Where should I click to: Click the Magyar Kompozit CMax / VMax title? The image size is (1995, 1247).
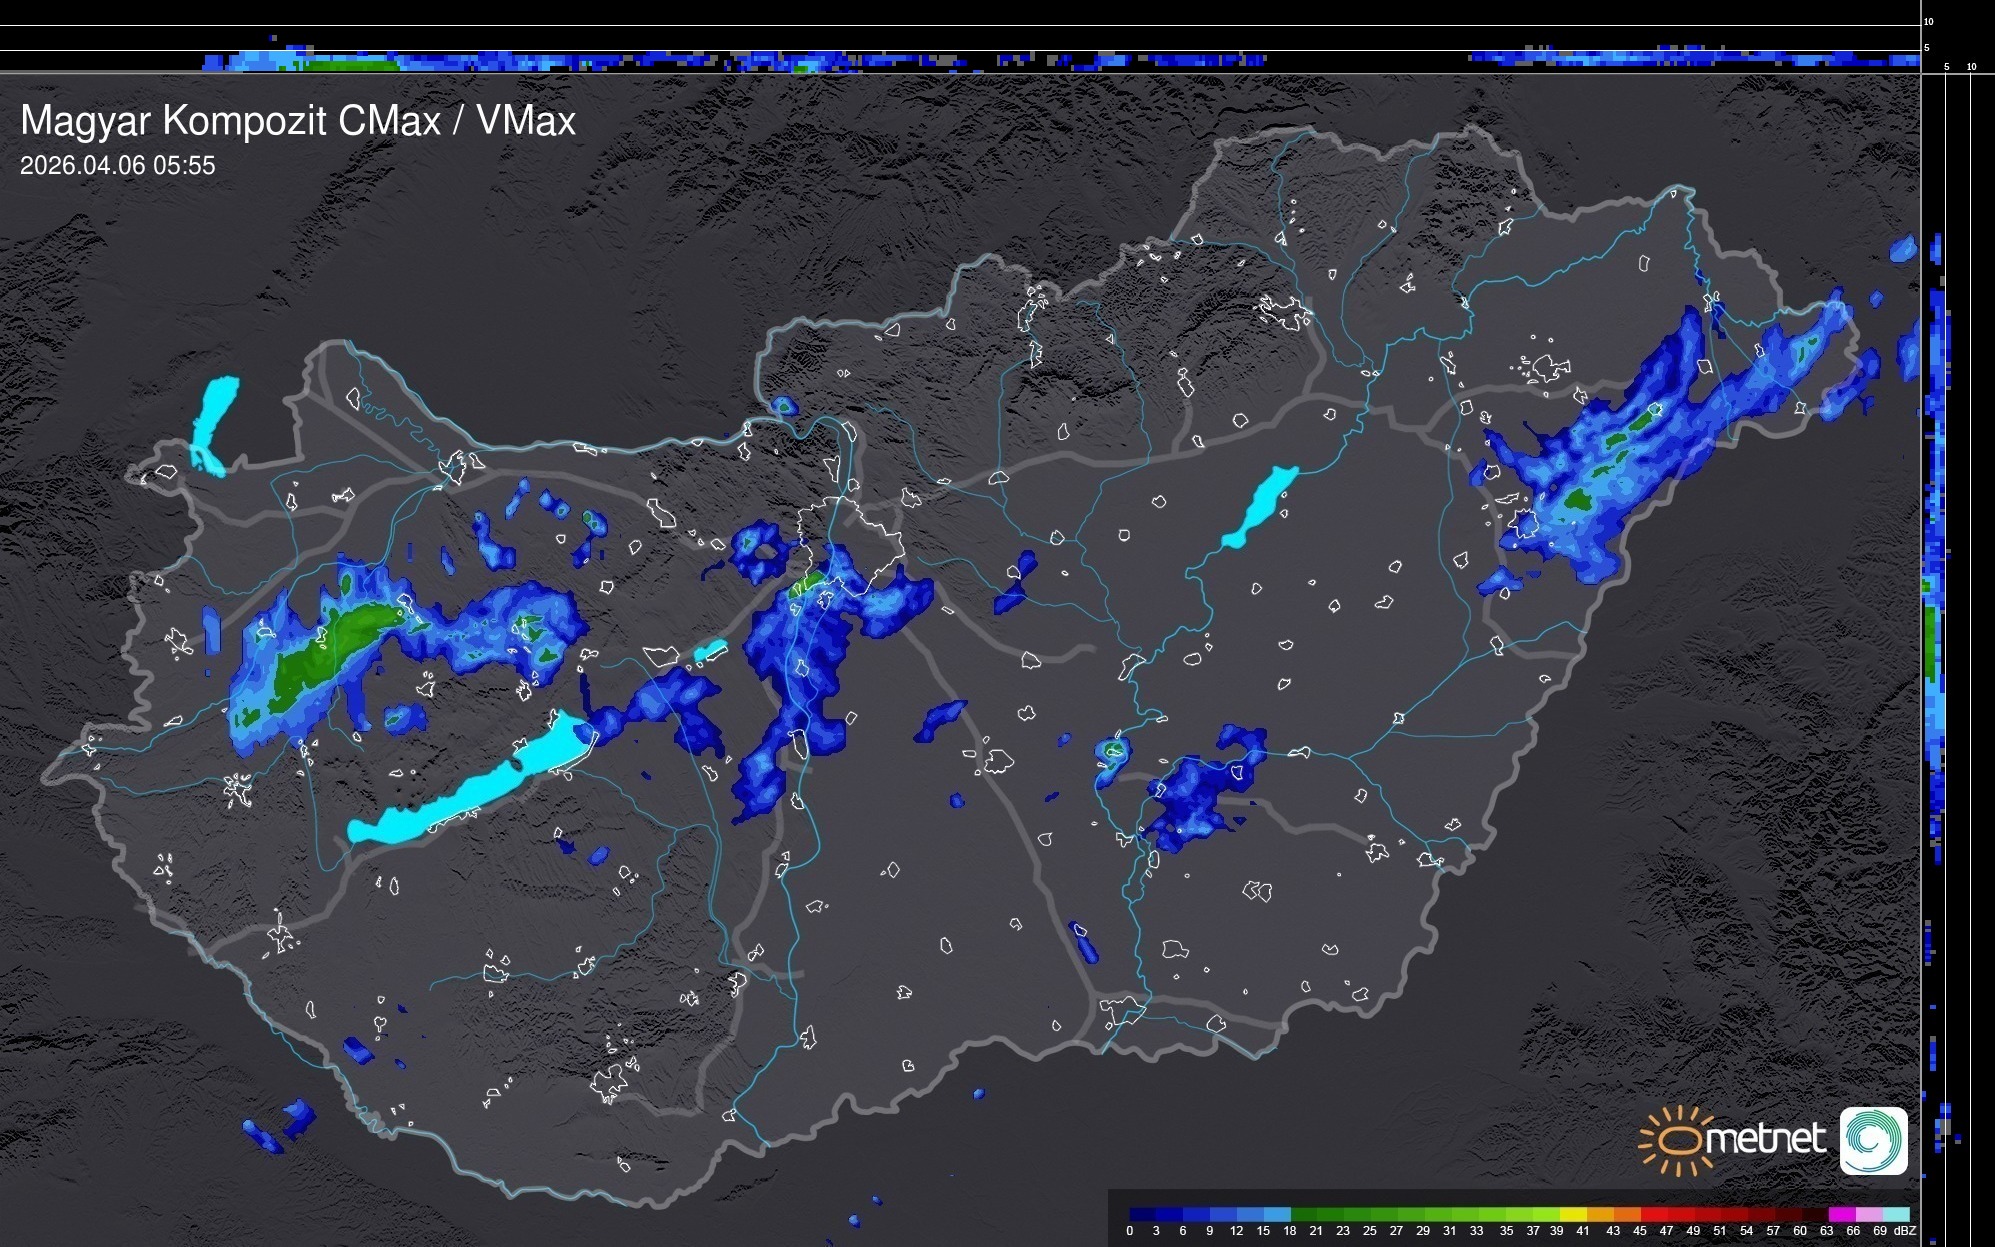click(x=298, y=121)
